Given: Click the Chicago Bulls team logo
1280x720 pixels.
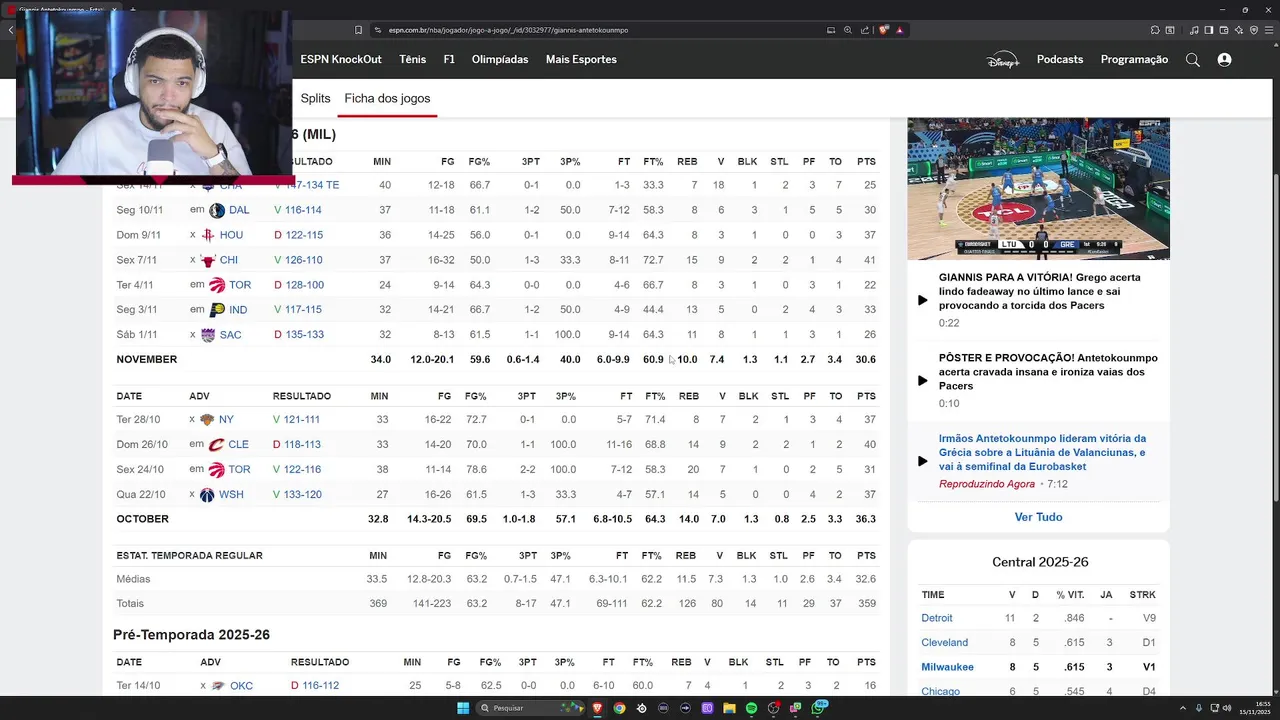Looking at the screenshot, I should (208, 260).
